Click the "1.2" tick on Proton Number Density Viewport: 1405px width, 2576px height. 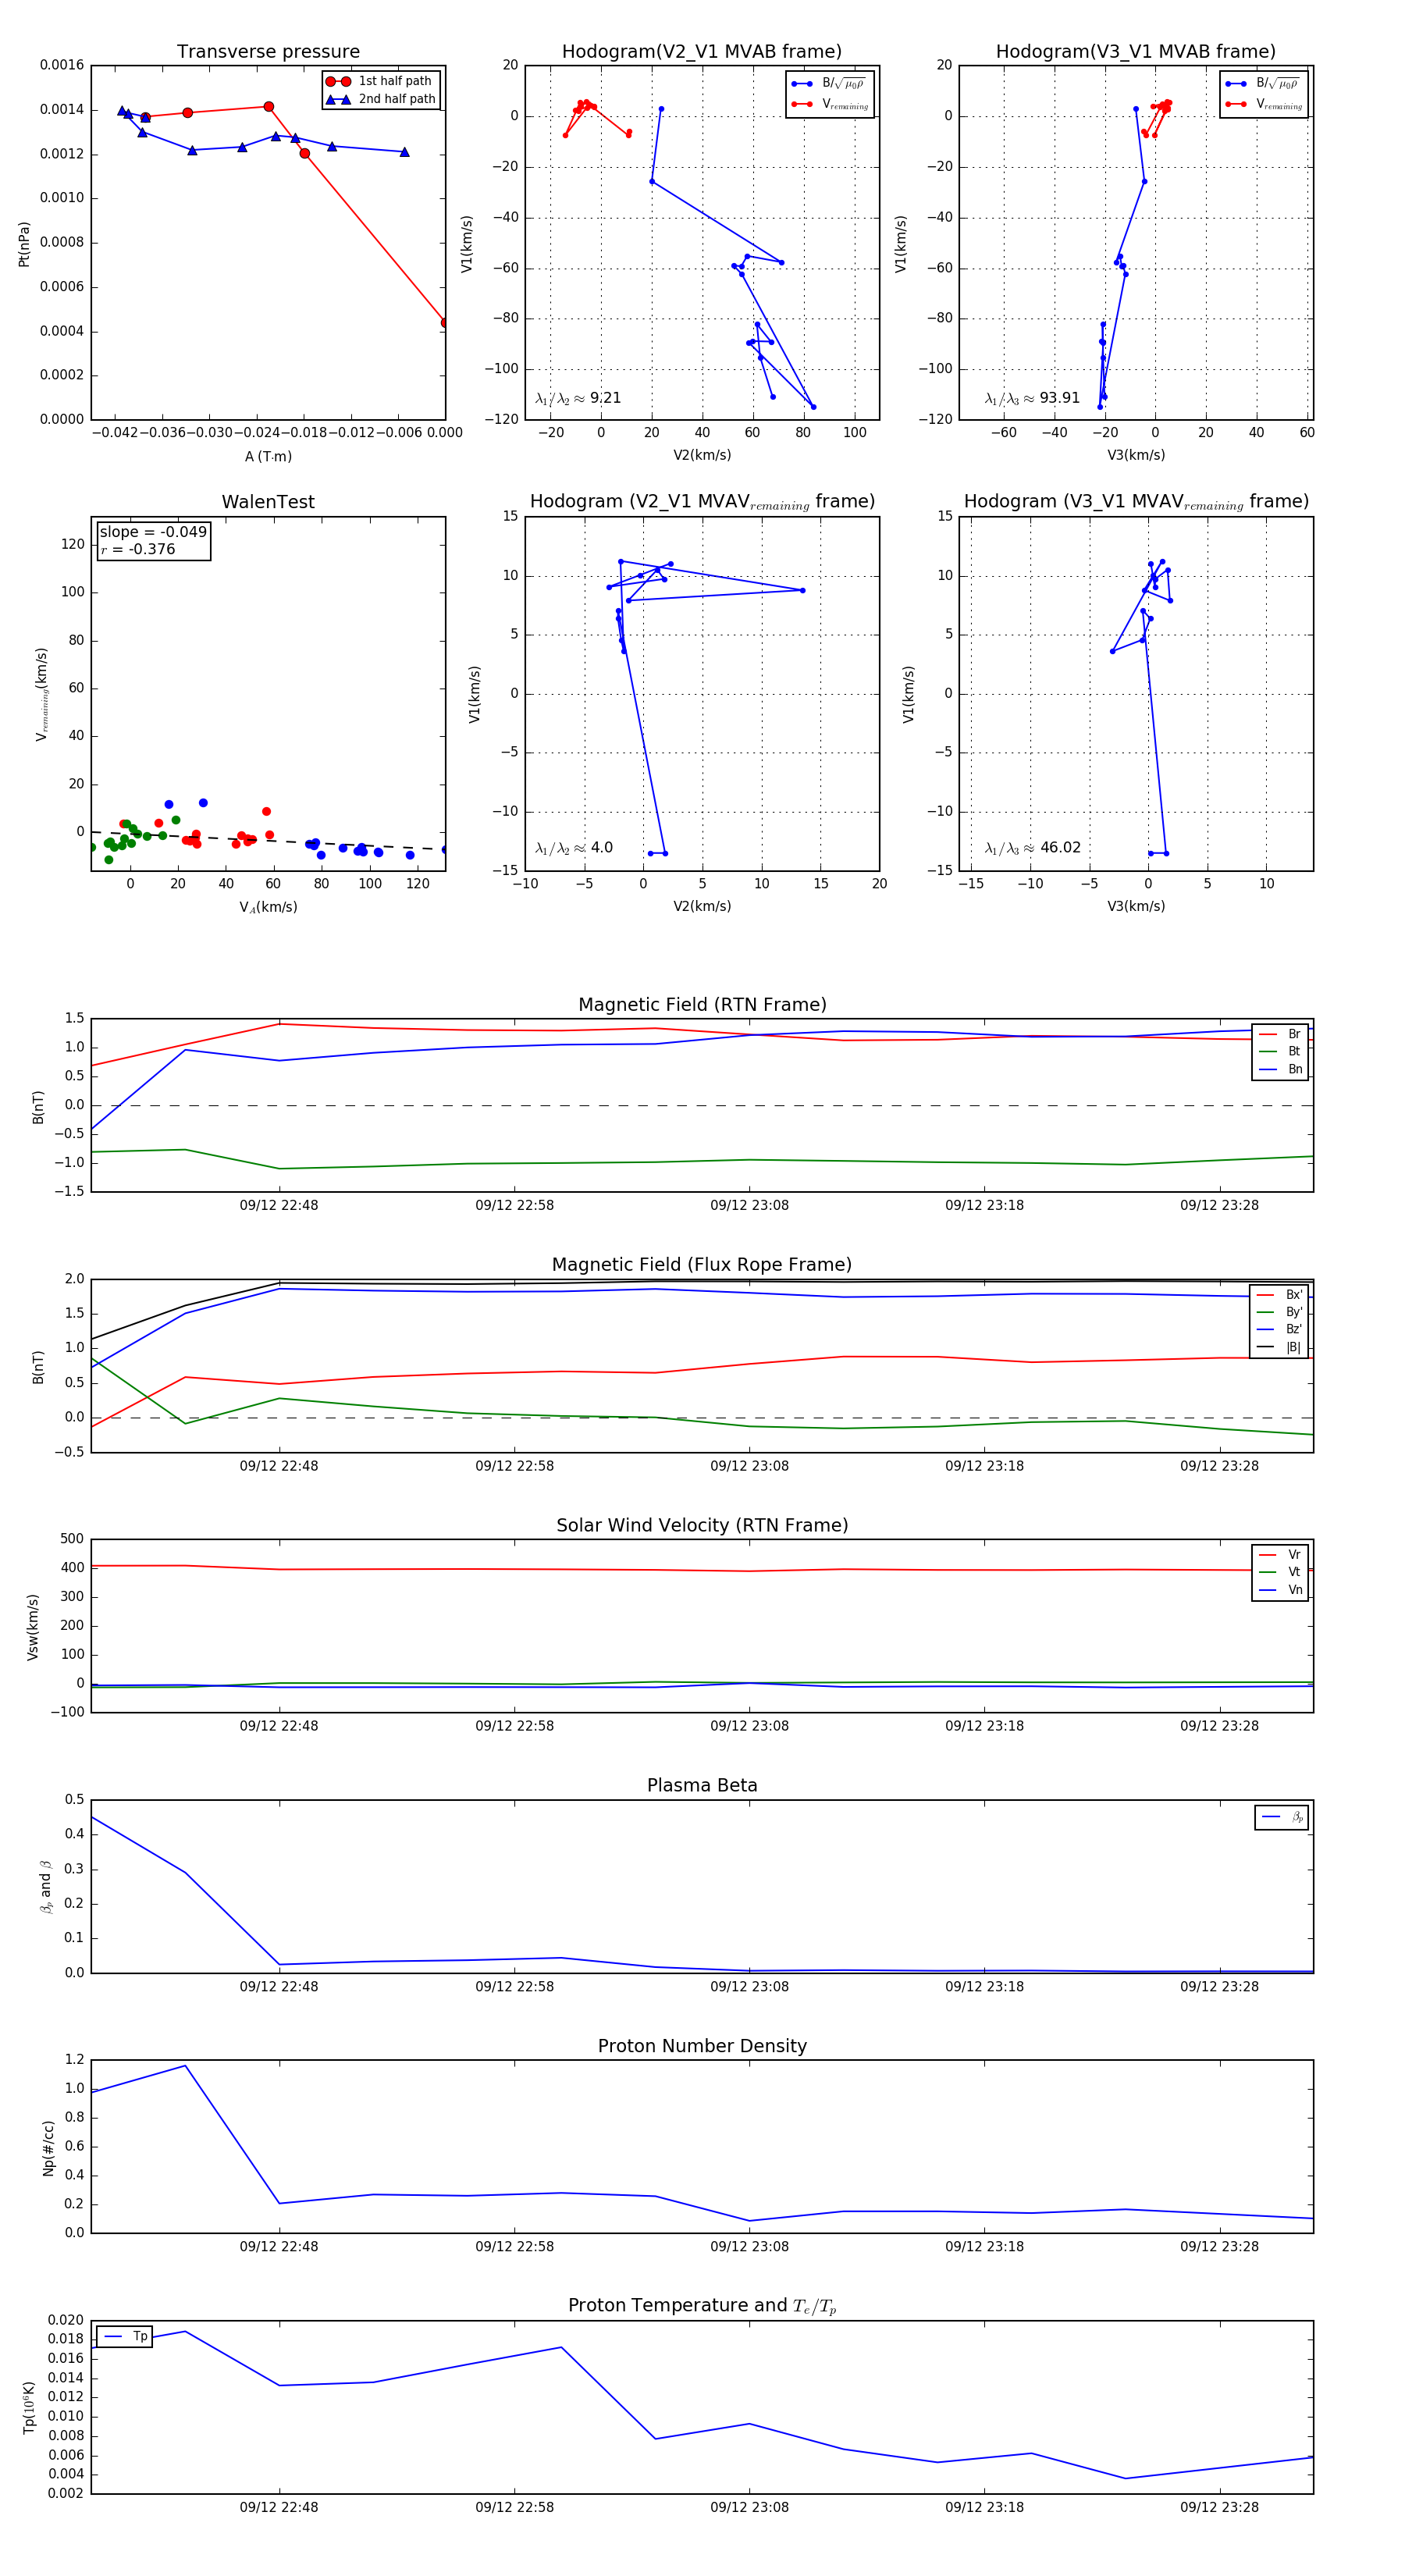click(75, 2059)
